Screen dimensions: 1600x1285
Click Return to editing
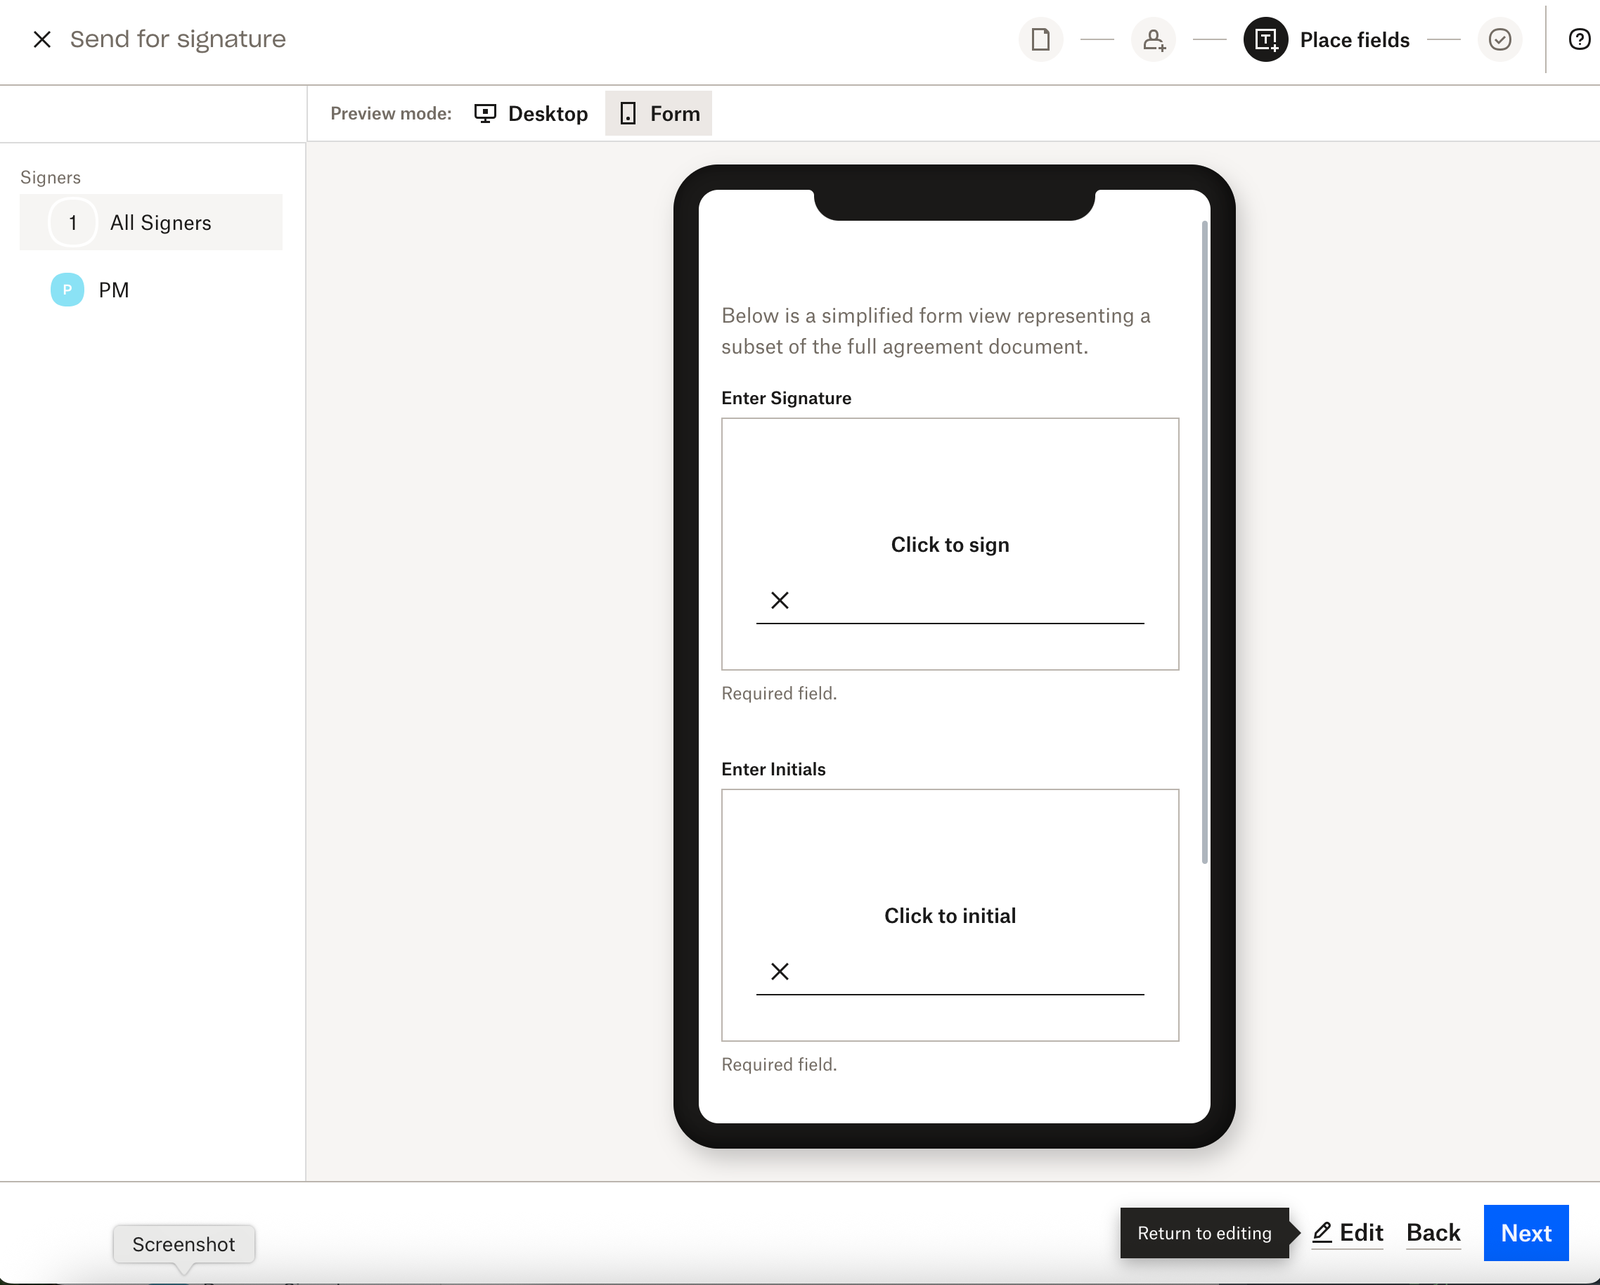(x=1204, y=1233)
